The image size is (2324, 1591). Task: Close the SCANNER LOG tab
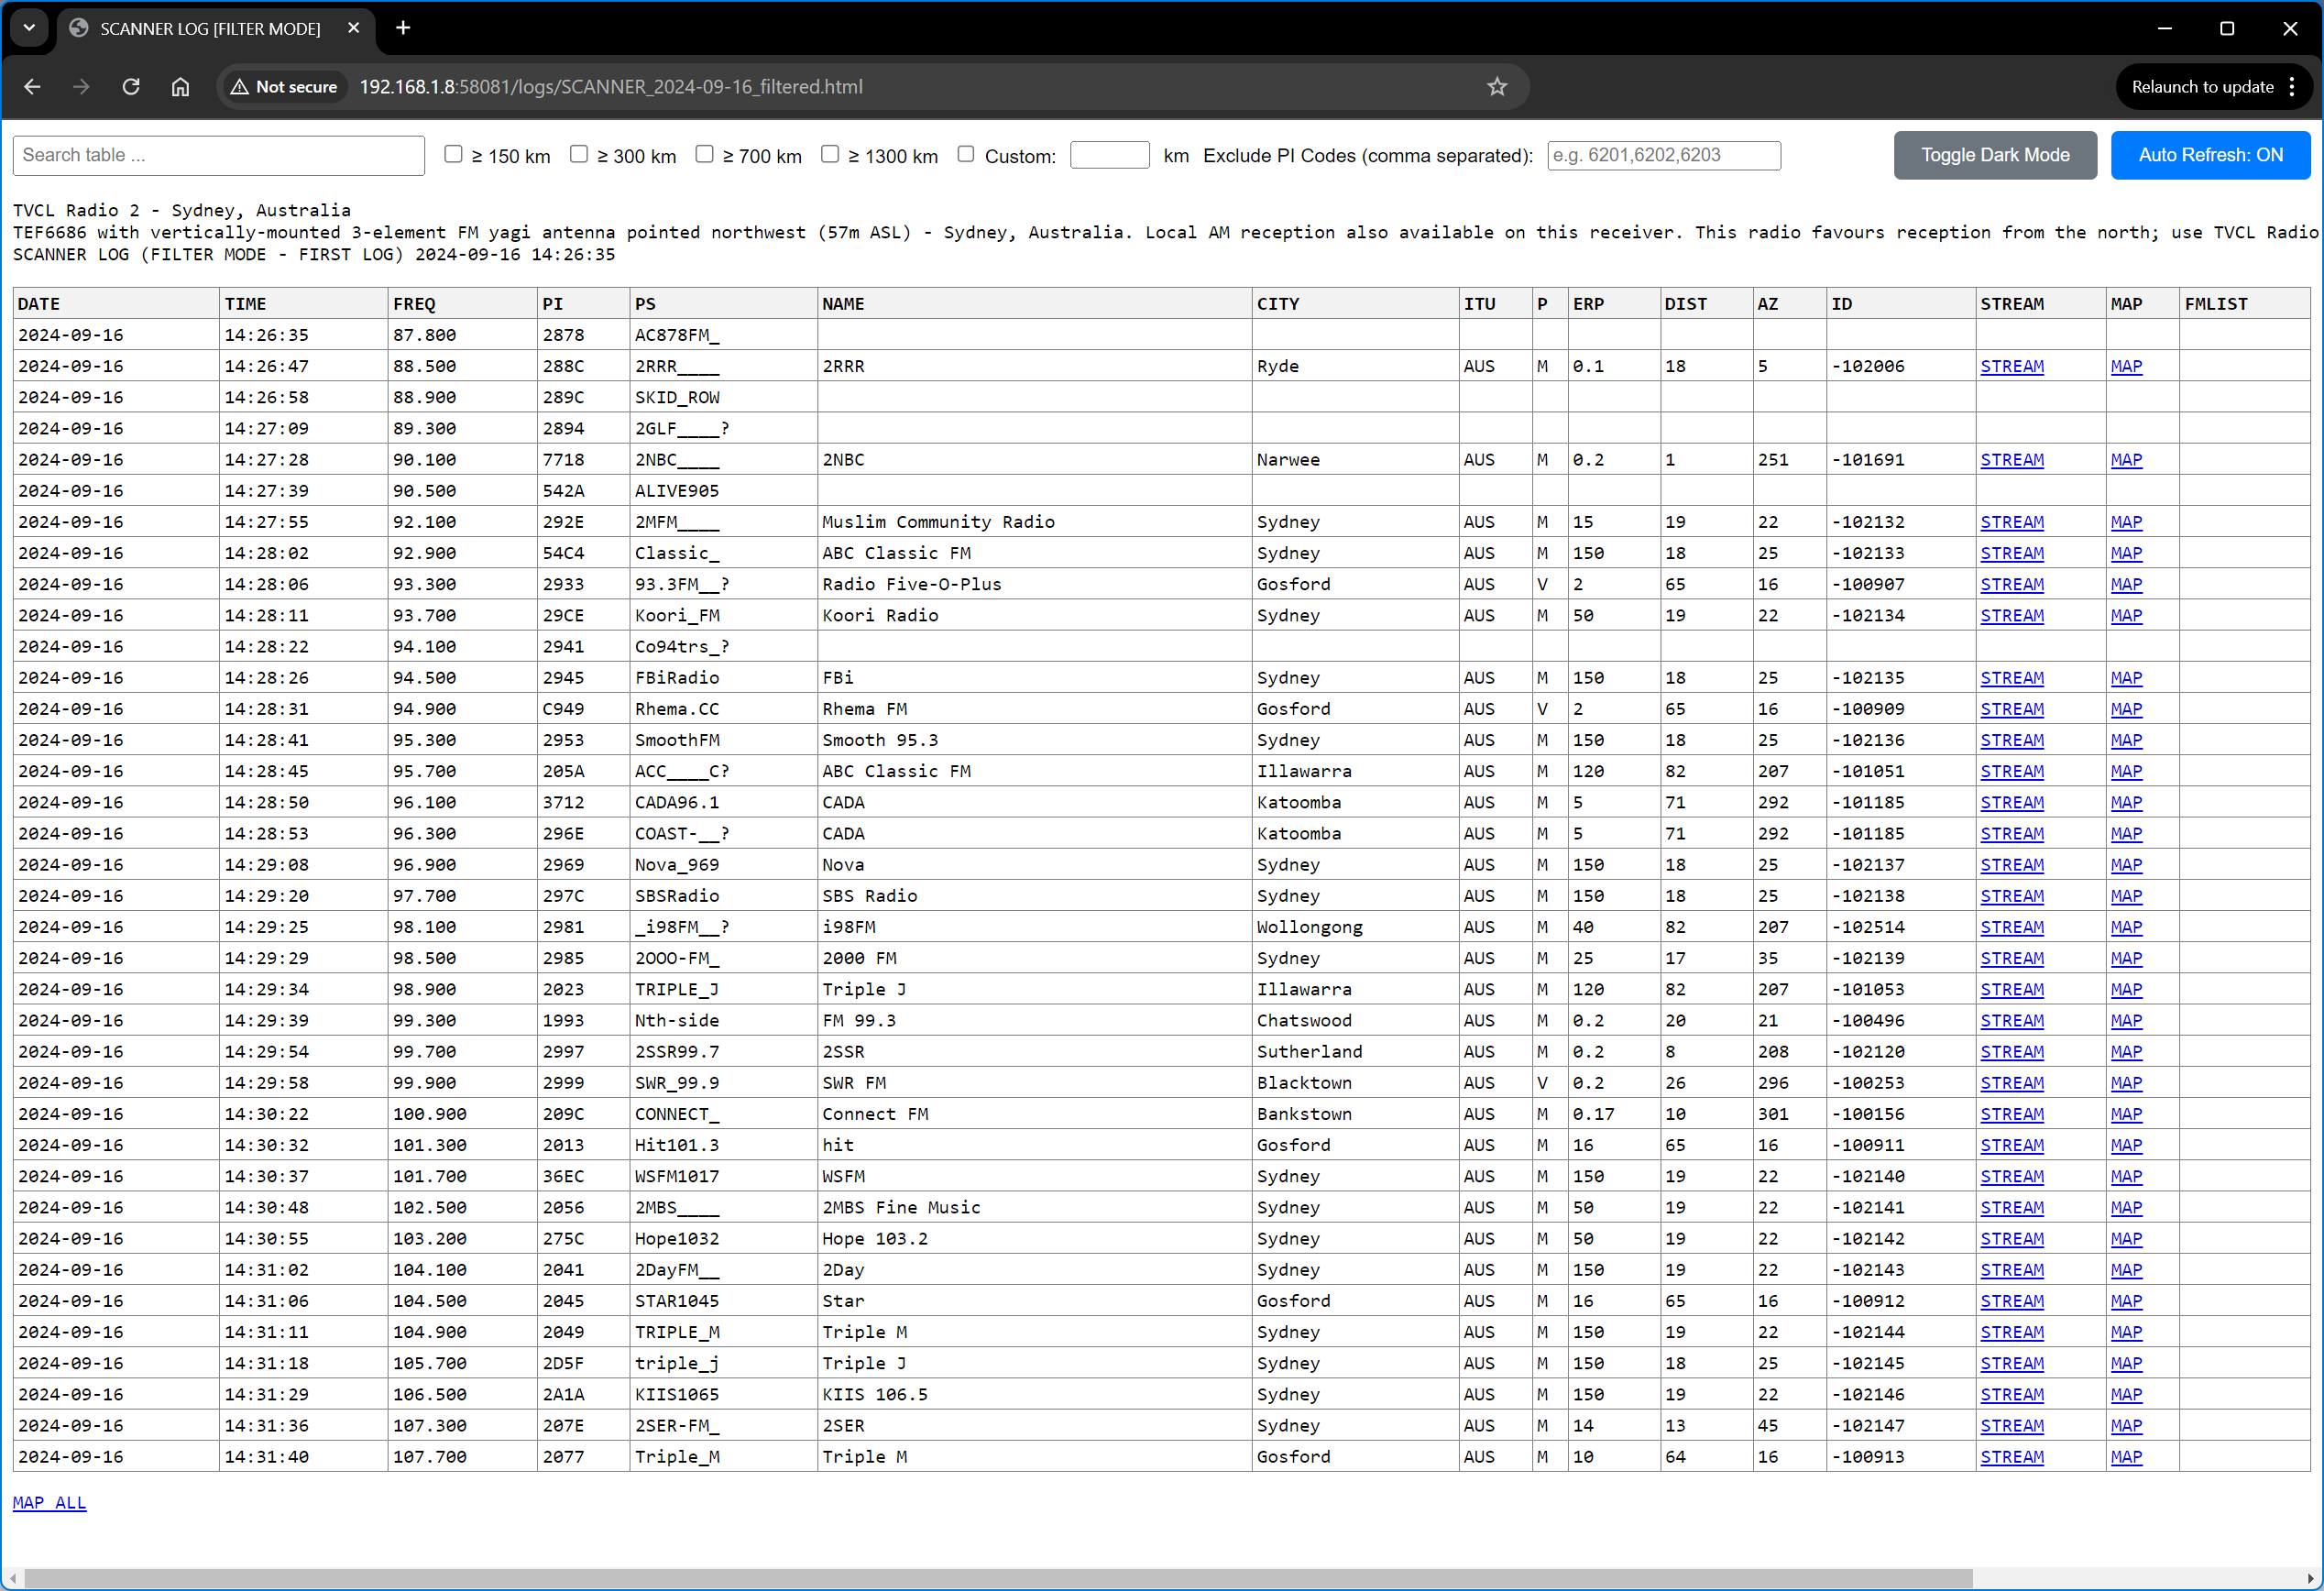click(353, 28)
